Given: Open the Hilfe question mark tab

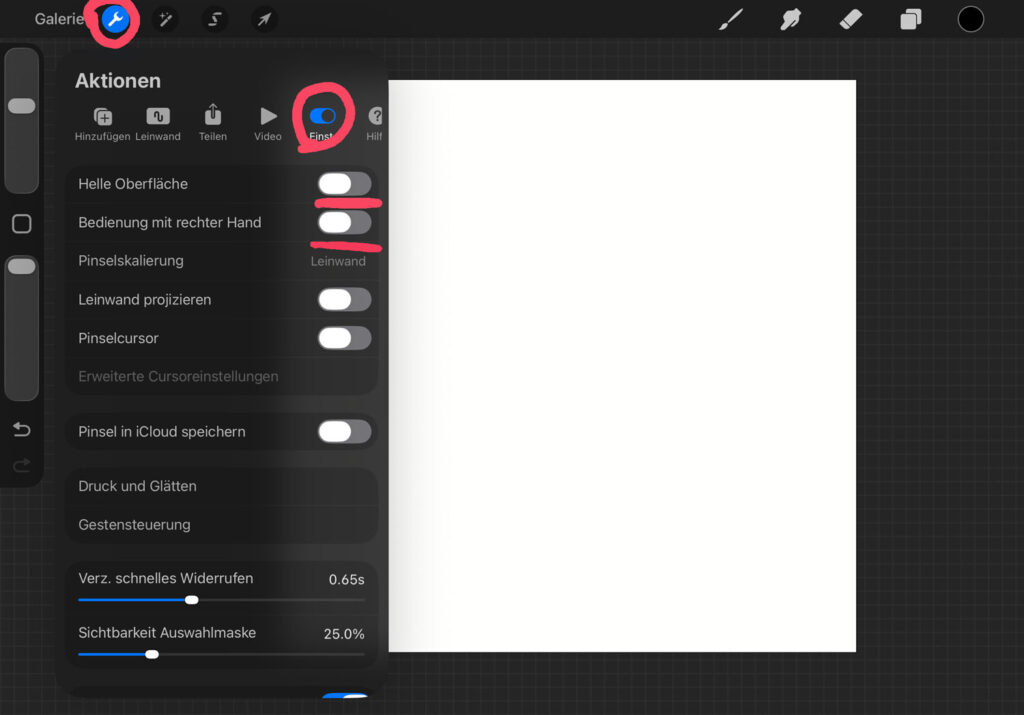Looking at the screenshot, I should [x=375, y=123].
